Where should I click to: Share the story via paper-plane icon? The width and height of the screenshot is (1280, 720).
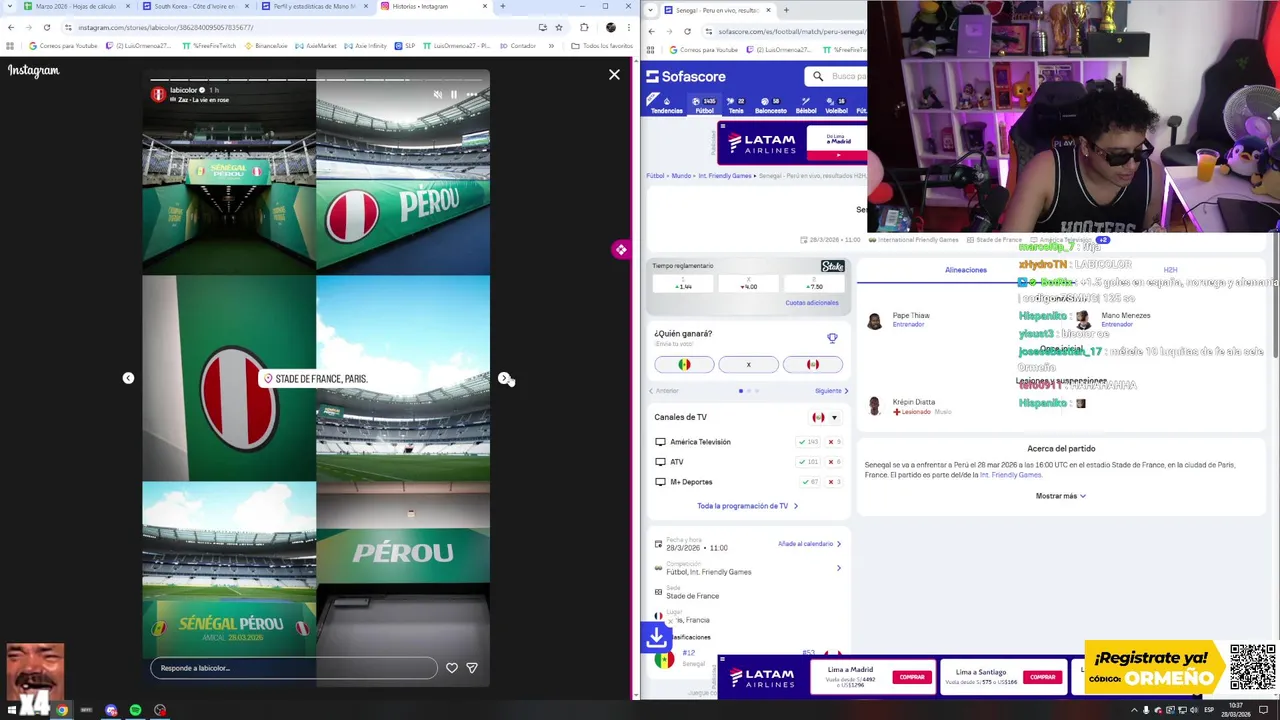click(x=472, y=668)
